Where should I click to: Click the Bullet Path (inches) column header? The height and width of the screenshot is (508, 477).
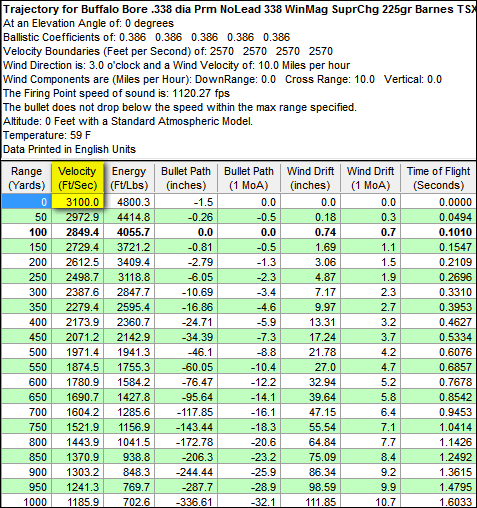186,178
